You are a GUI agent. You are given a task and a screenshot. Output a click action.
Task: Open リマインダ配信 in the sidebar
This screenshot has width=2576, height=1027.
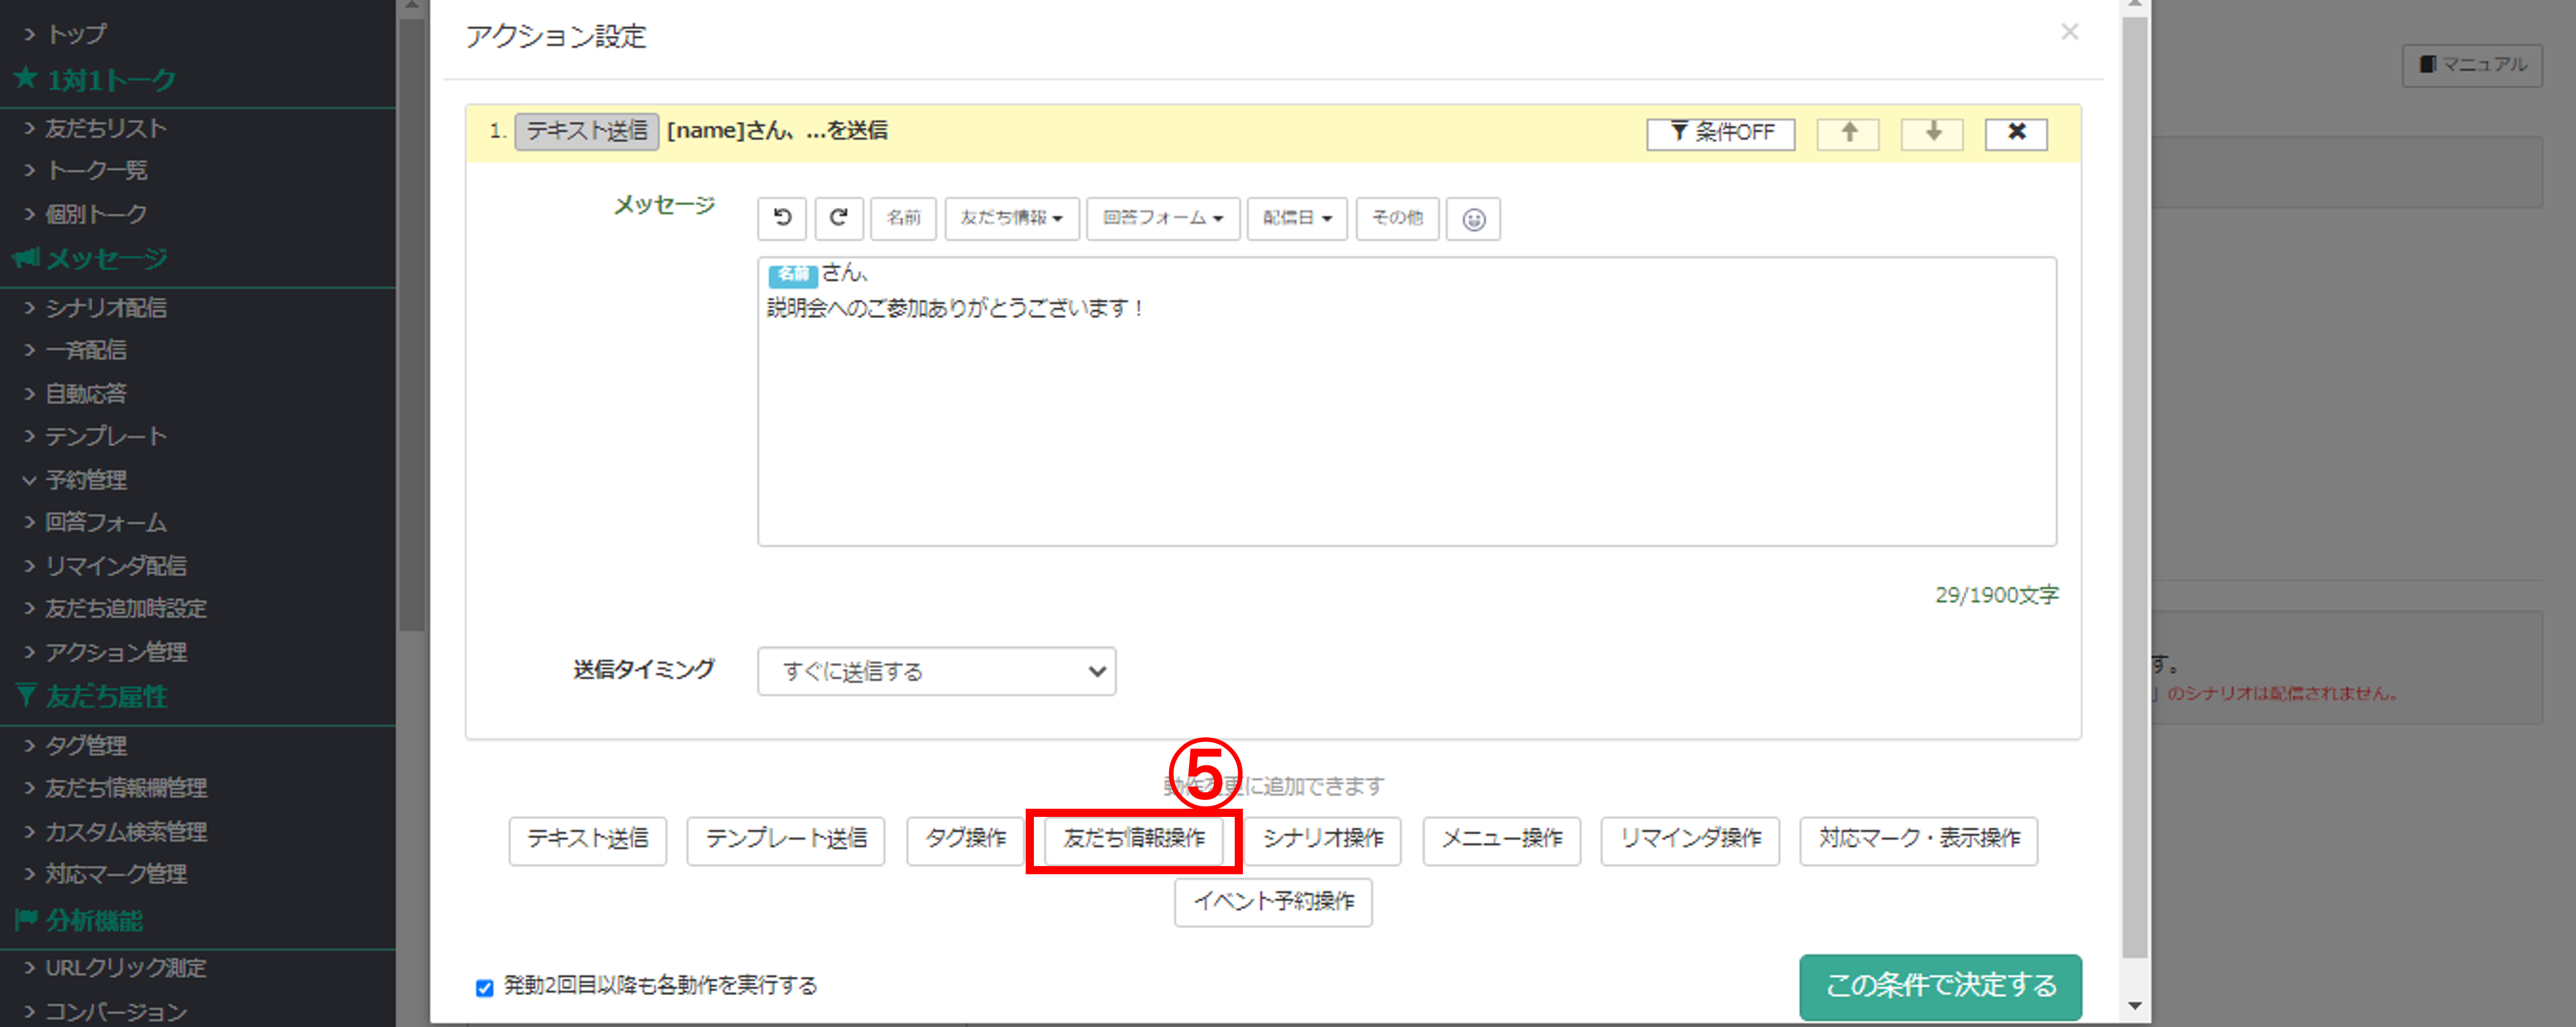(x=116, y=566)
